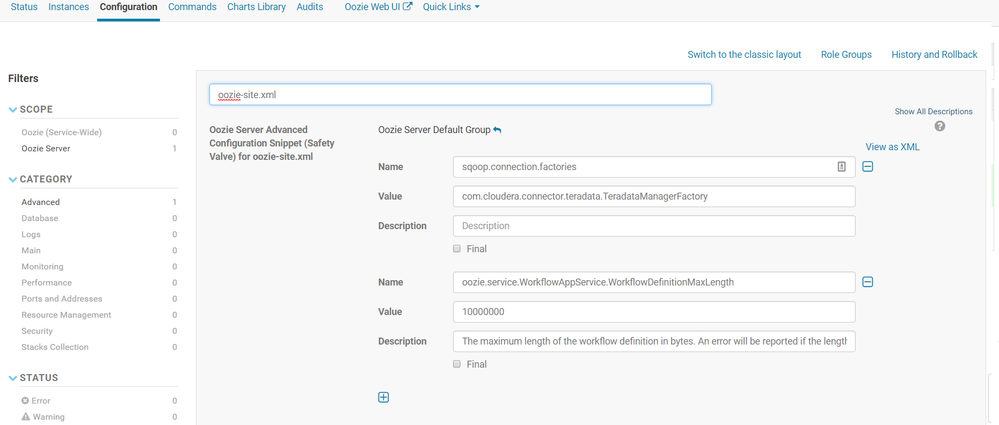The width and height of the screenshot is (999, 425).
Task: Collapse the STATUS filter section
Action: [13, 378]
